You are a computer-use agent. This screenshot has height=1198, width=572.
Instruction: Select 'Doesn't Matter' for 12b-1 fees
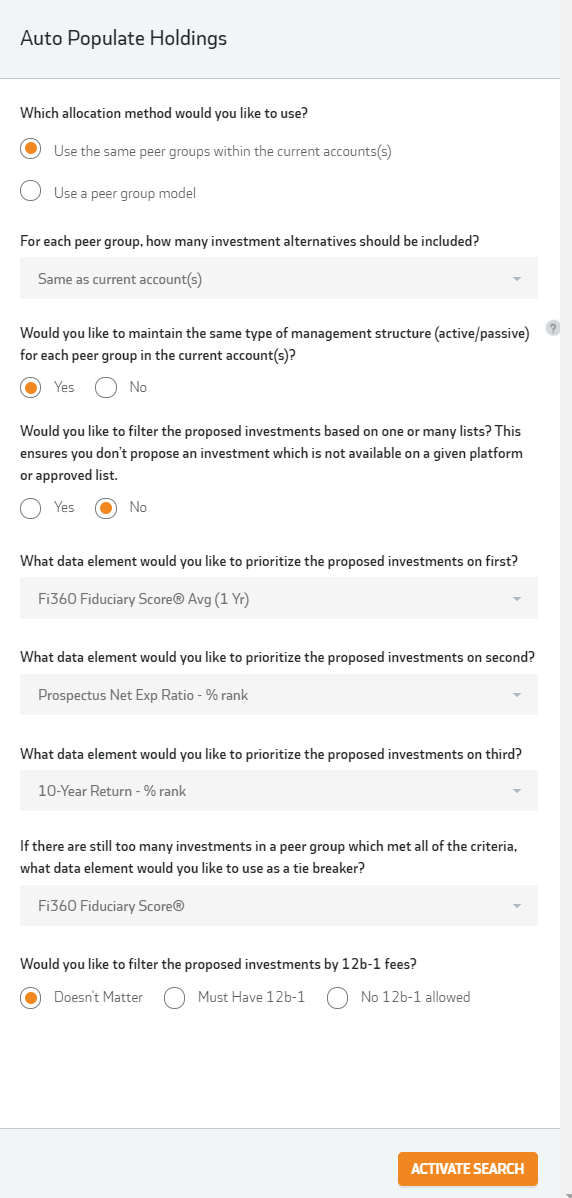pyautogui.click(x=31, y=997)
